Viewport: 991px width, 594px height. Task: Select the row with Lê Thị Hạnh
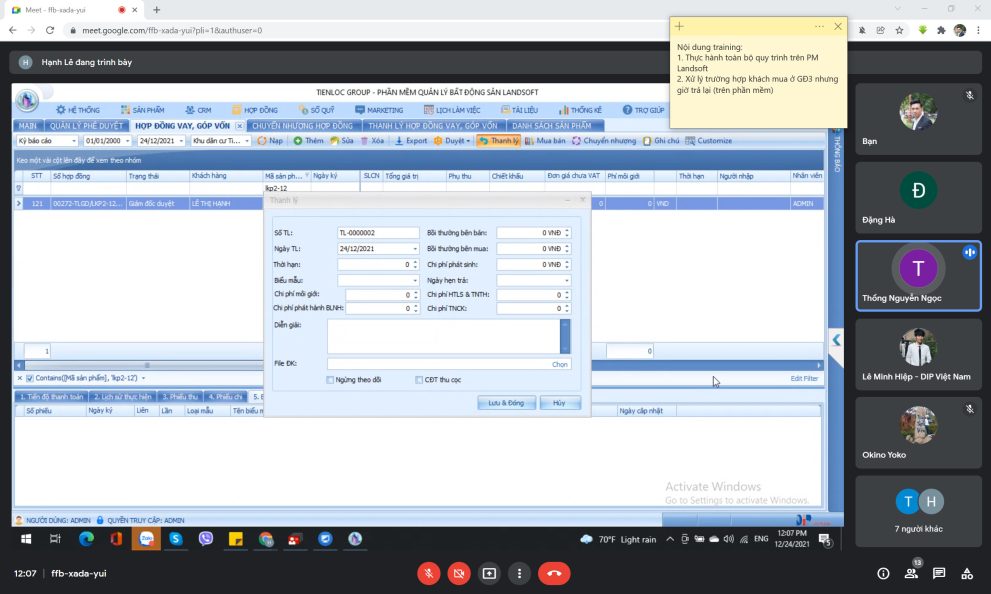click(x=419, y=203)
